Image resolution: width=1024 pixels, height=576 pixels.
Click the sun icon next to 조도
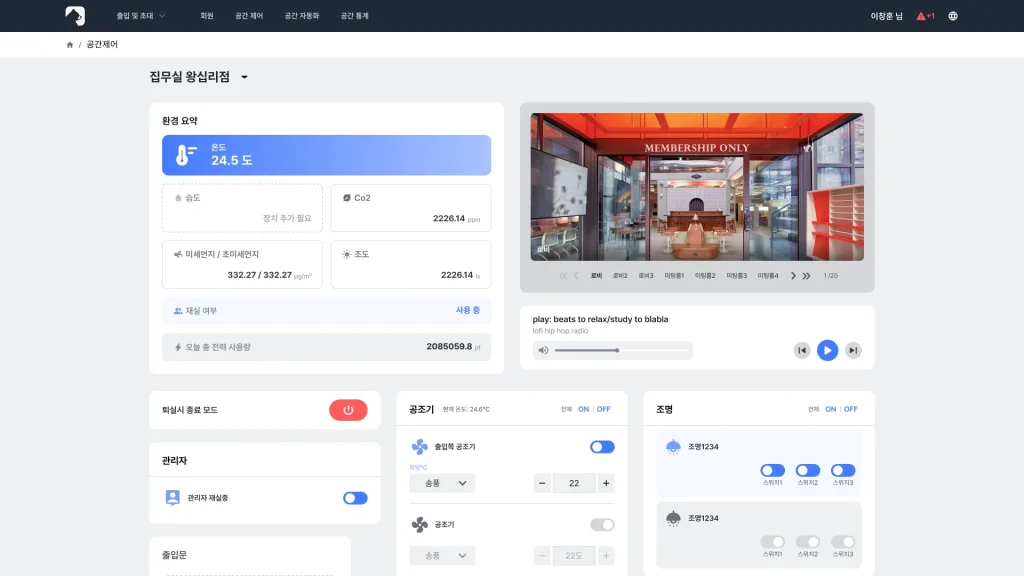pos(347,254)
